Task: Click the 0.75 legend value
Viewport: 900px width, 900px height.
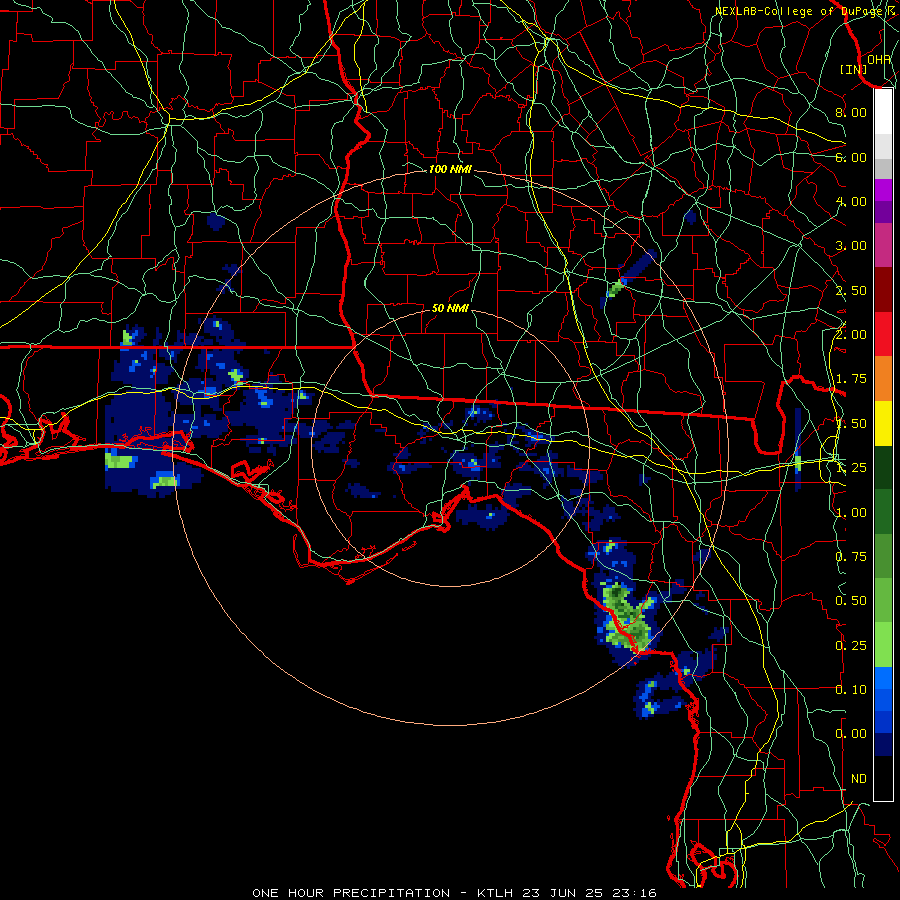Action: (x=851, y=557)
